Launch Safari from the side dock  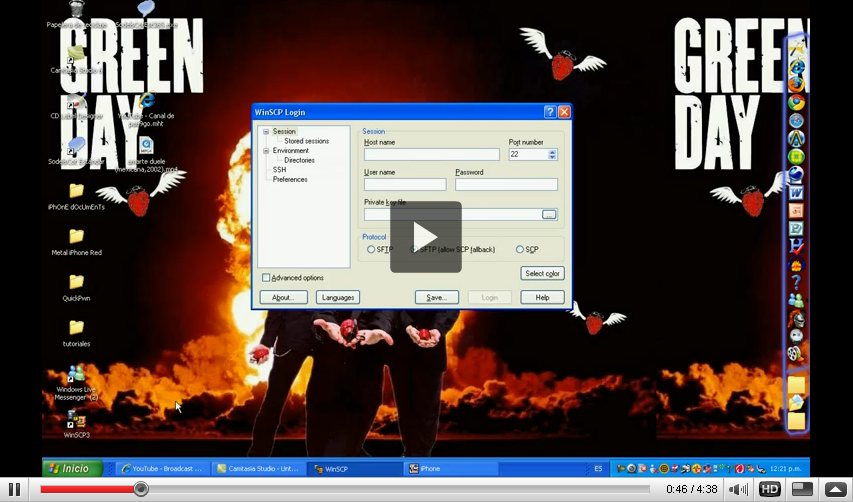tap(796, 120)
